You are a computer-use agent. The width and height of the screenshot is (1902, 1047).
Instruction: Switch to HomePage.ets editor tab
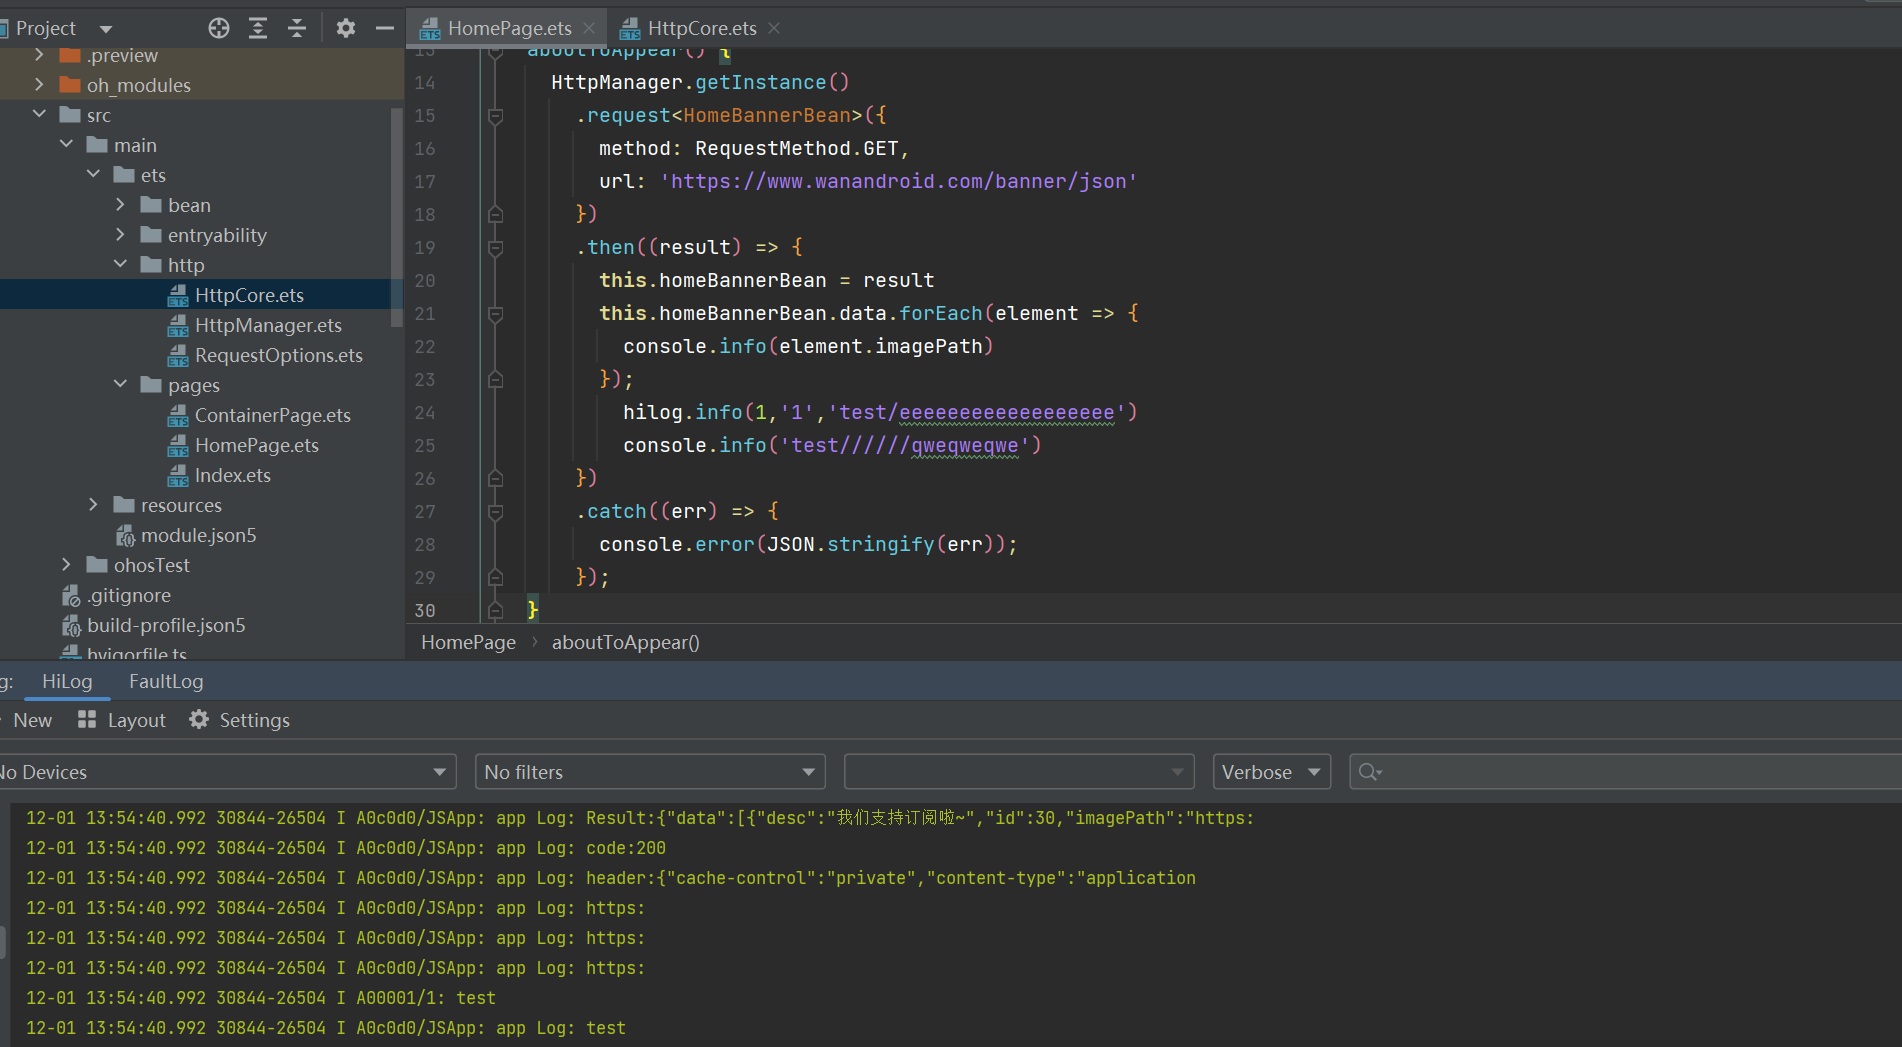coord(509,28)
